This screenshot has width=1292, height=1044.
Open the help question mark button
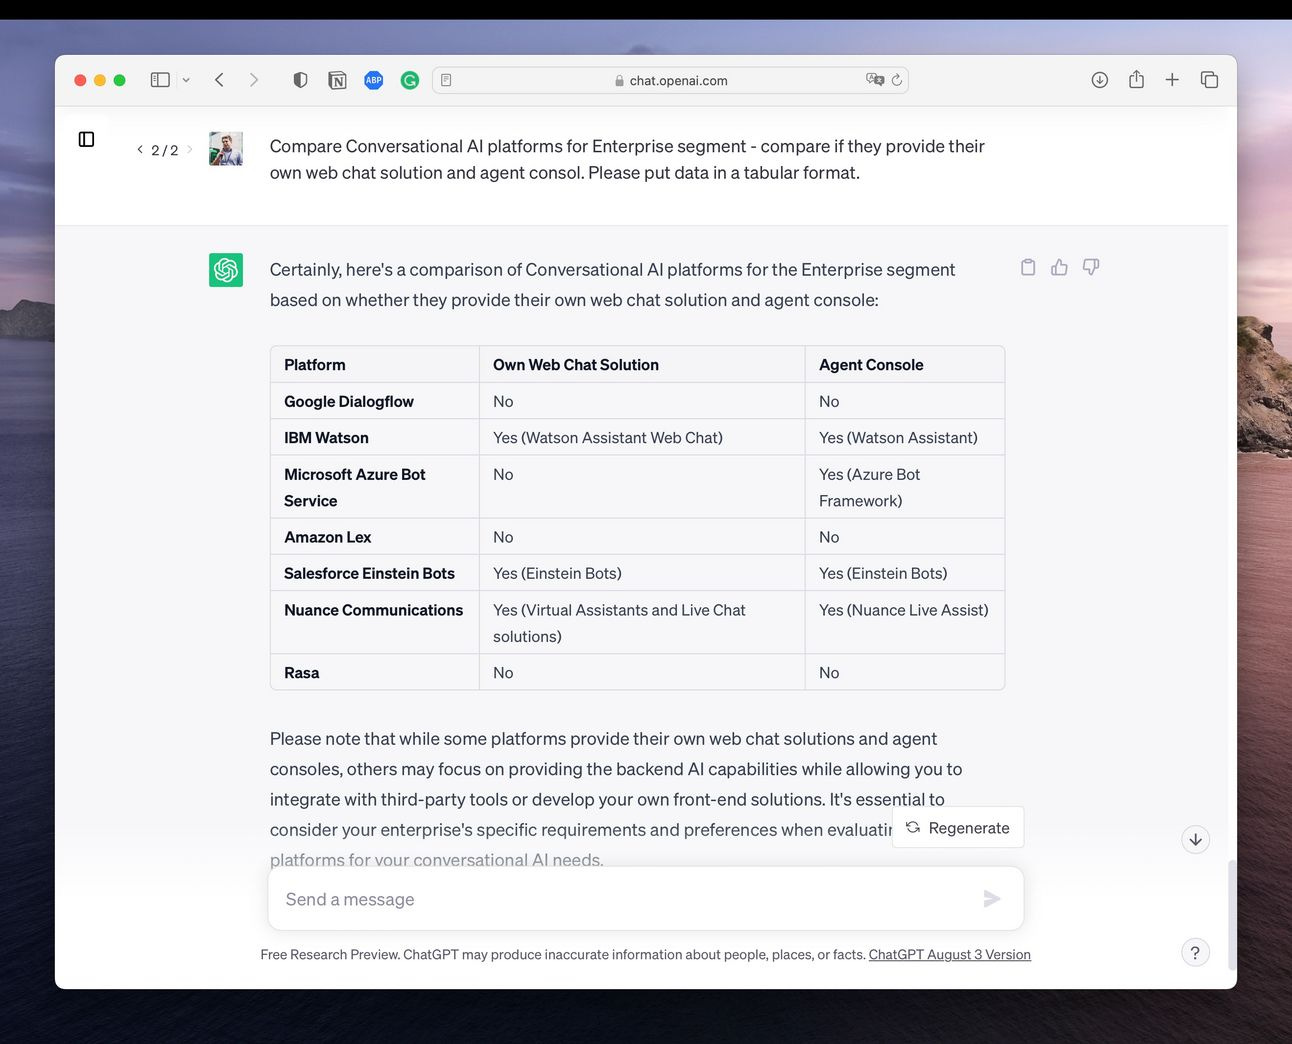coord(1195,953)
